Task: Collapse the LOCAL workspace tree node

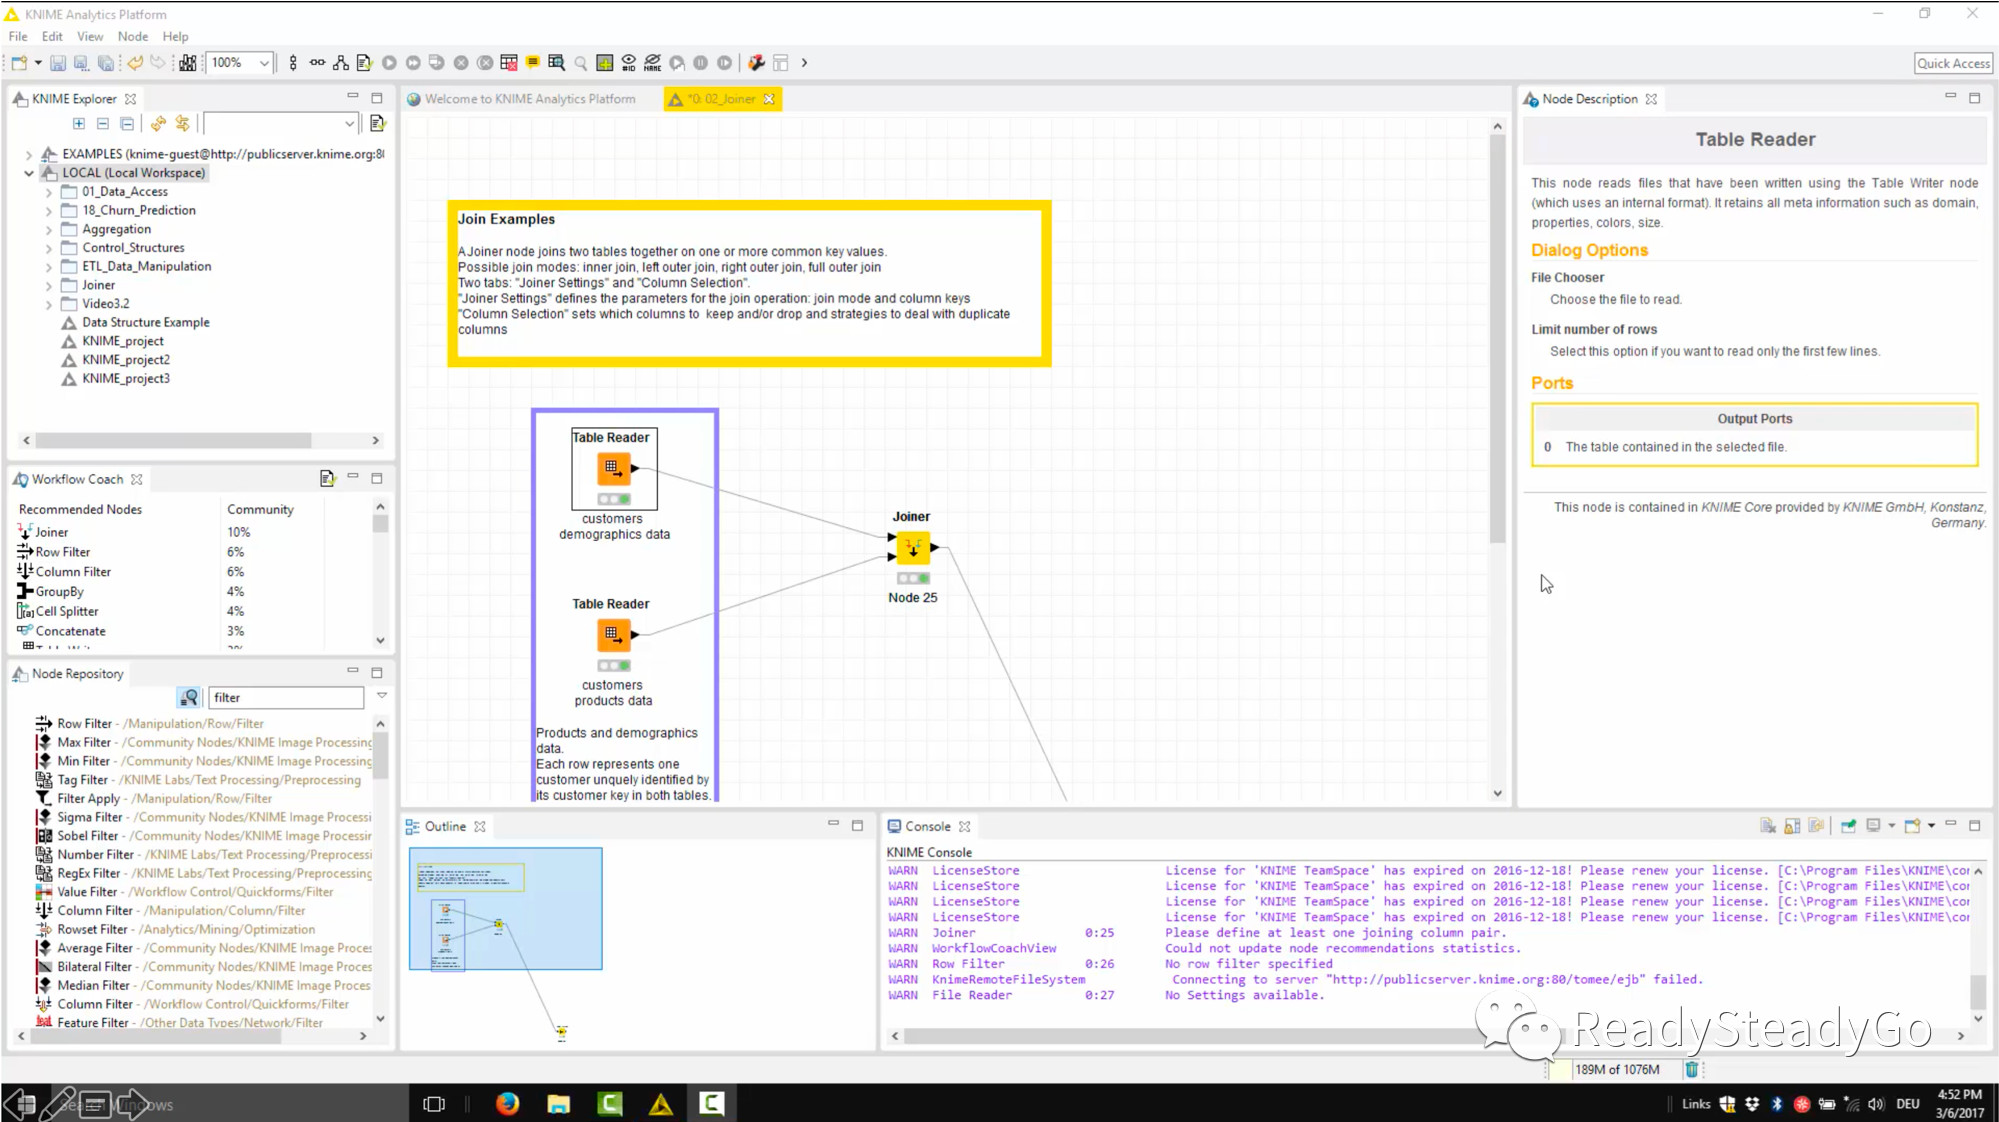Action: tap(29, 173)
